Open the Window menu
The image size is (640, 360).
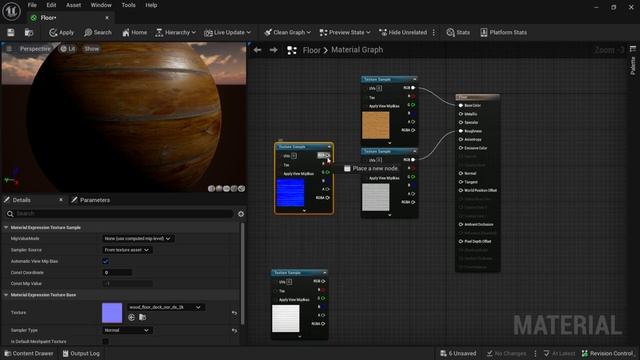(x=101, y=5)
